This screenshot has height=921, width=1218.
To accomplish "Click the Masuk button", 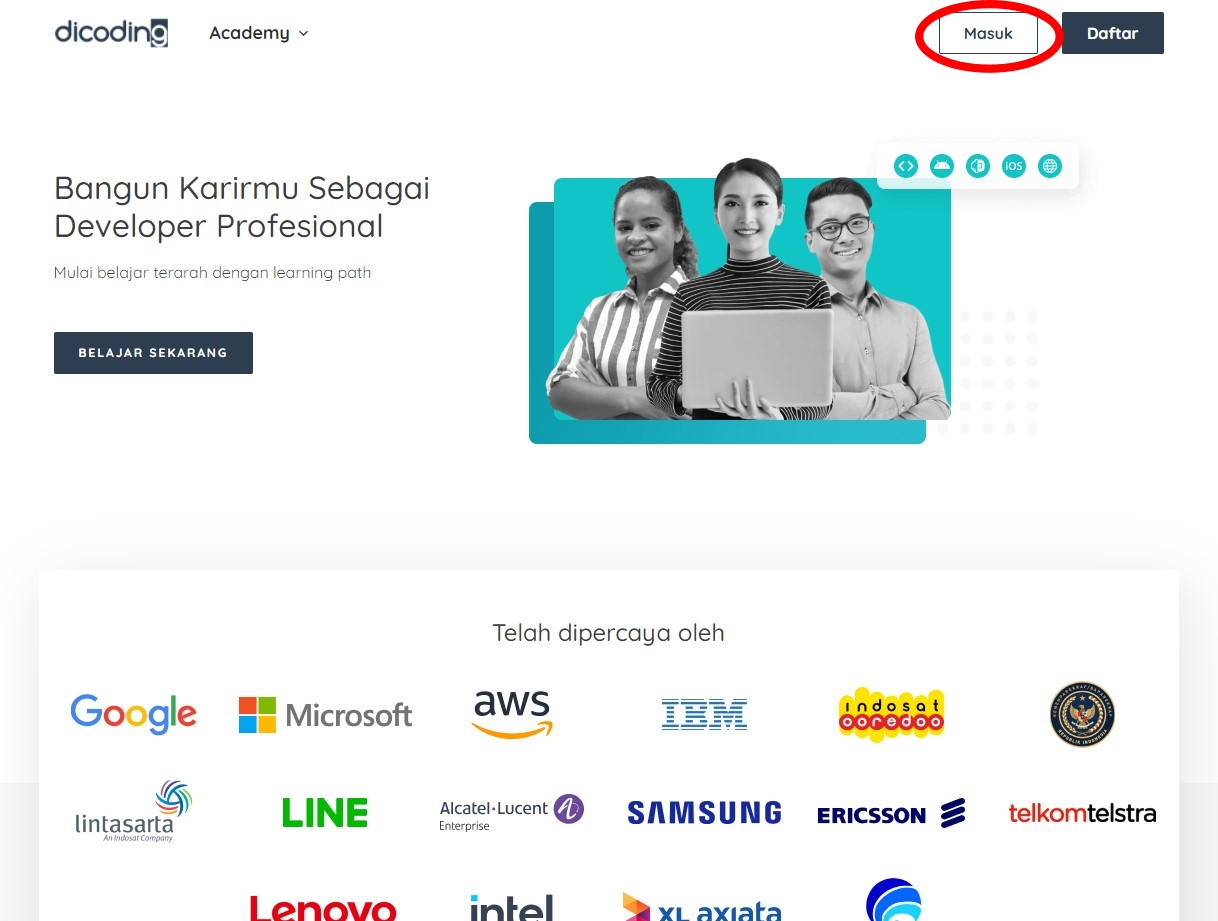I will point(988,33).
